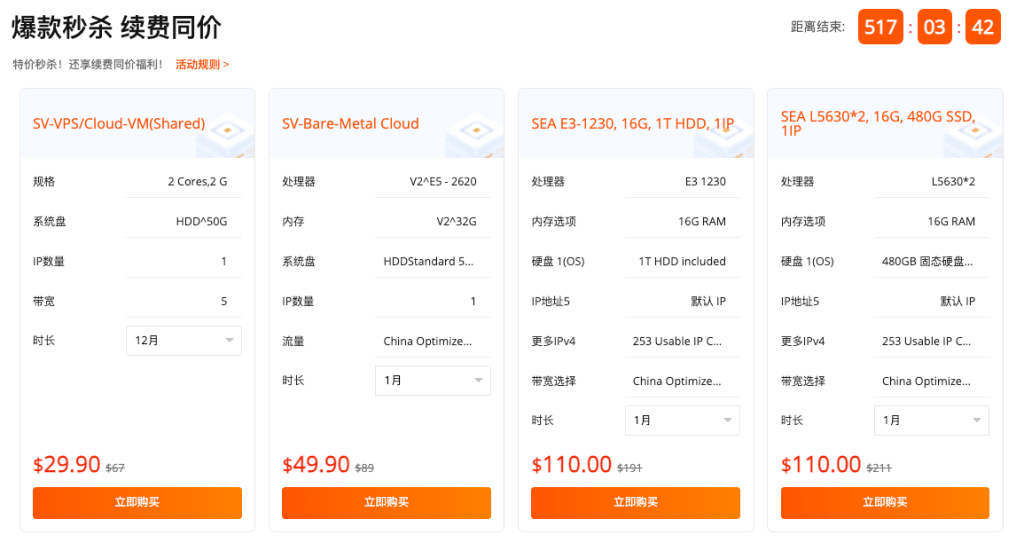
Task: Click the truncated 480GB 固态硬盘 value
Action: click(x=926, y=261)
